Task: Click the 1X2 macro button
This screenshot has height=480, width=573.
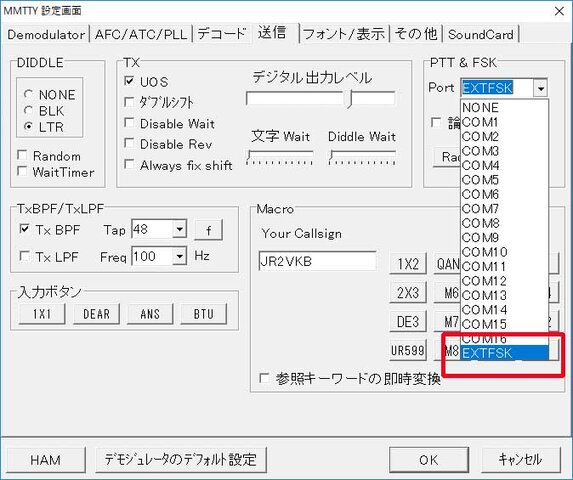Action: 408,263
